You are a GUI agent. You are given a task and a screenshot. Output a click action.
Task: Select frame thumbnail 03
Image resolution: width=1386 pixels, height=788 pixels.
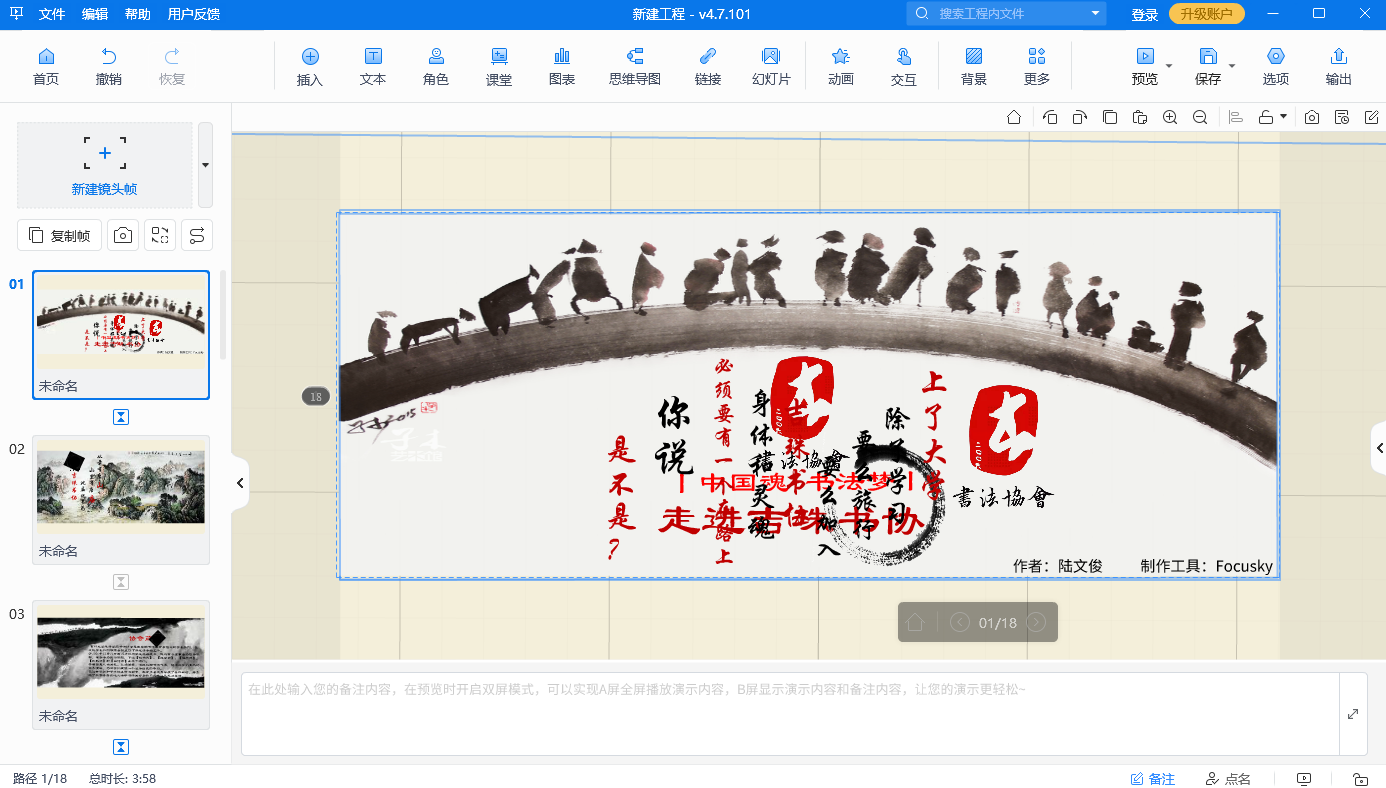(121, 665)
